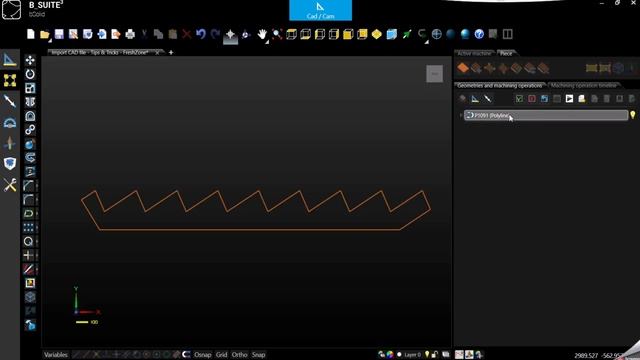Add a new document tab with plus
Viewport: 640px width, 360px height.
[x=171, y=52]
